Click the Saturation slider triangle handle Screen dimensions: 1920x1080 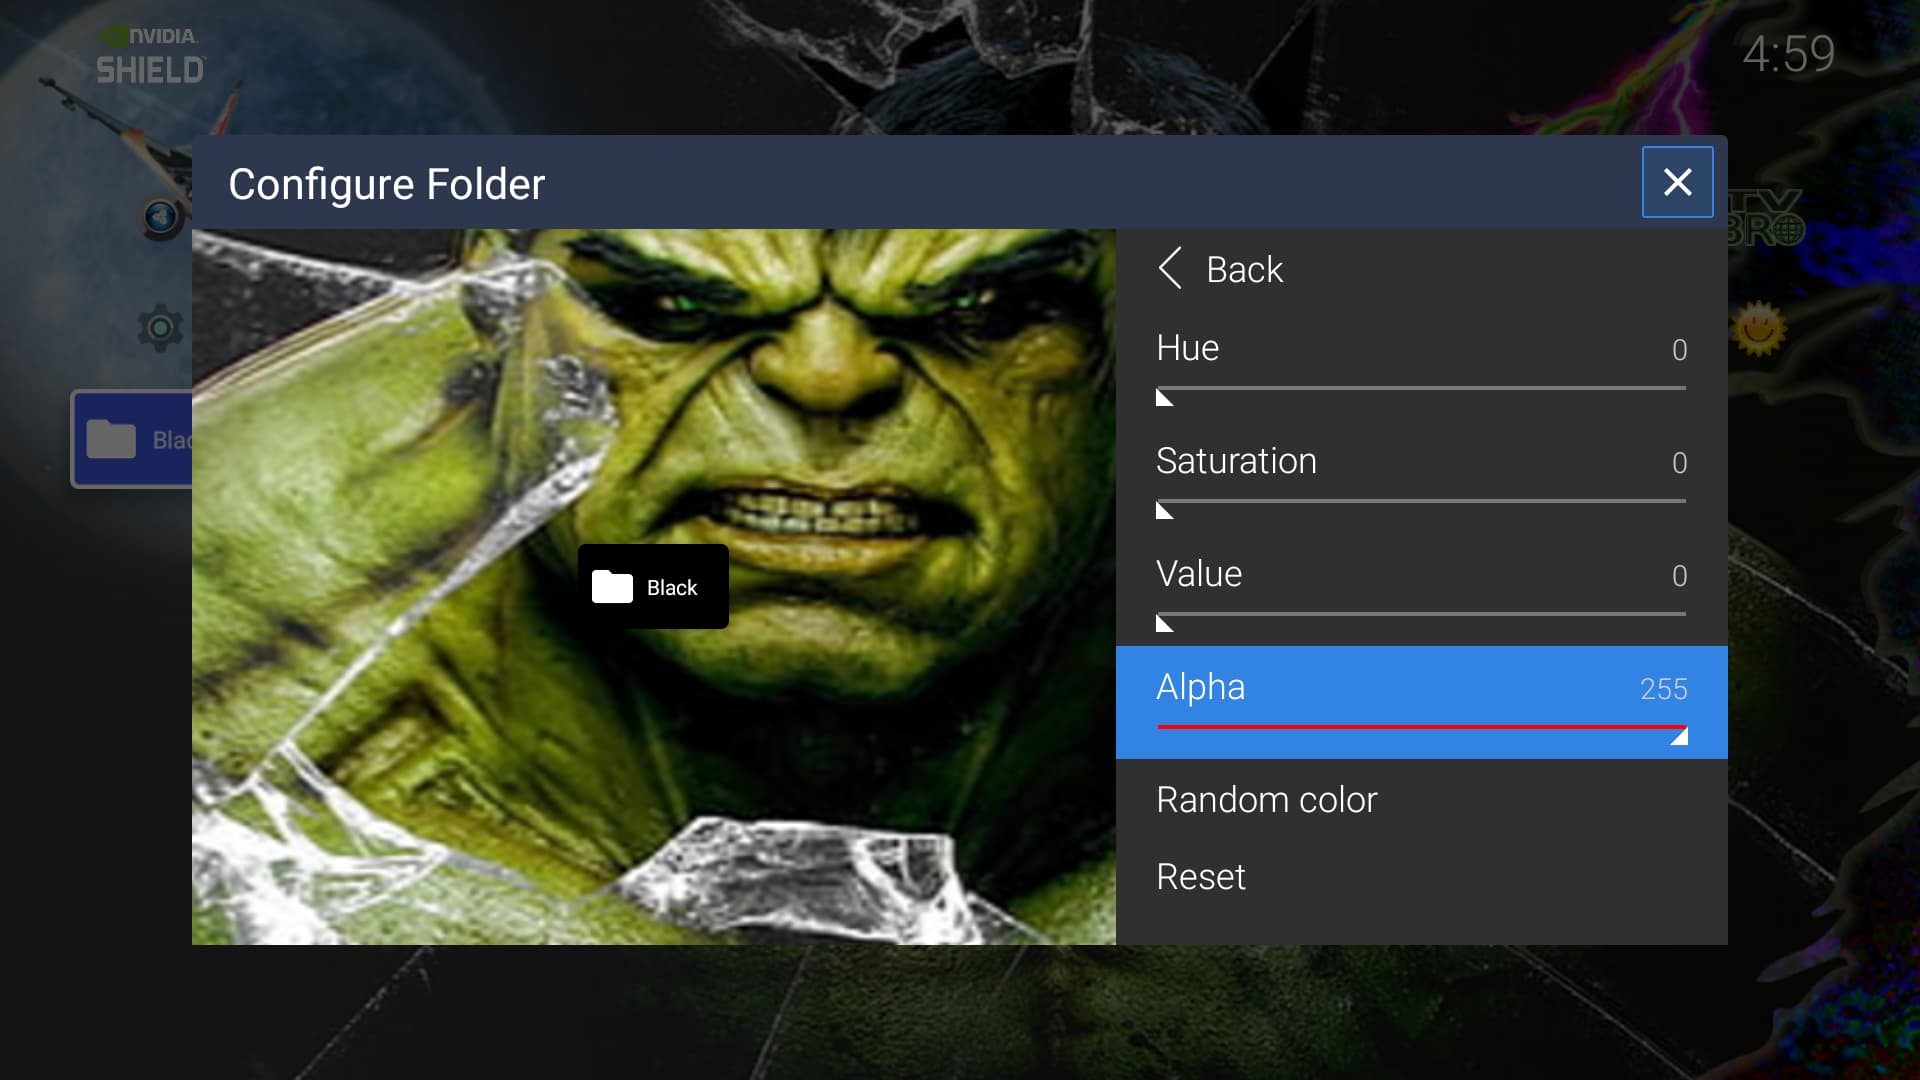(x=1163, y=511)
